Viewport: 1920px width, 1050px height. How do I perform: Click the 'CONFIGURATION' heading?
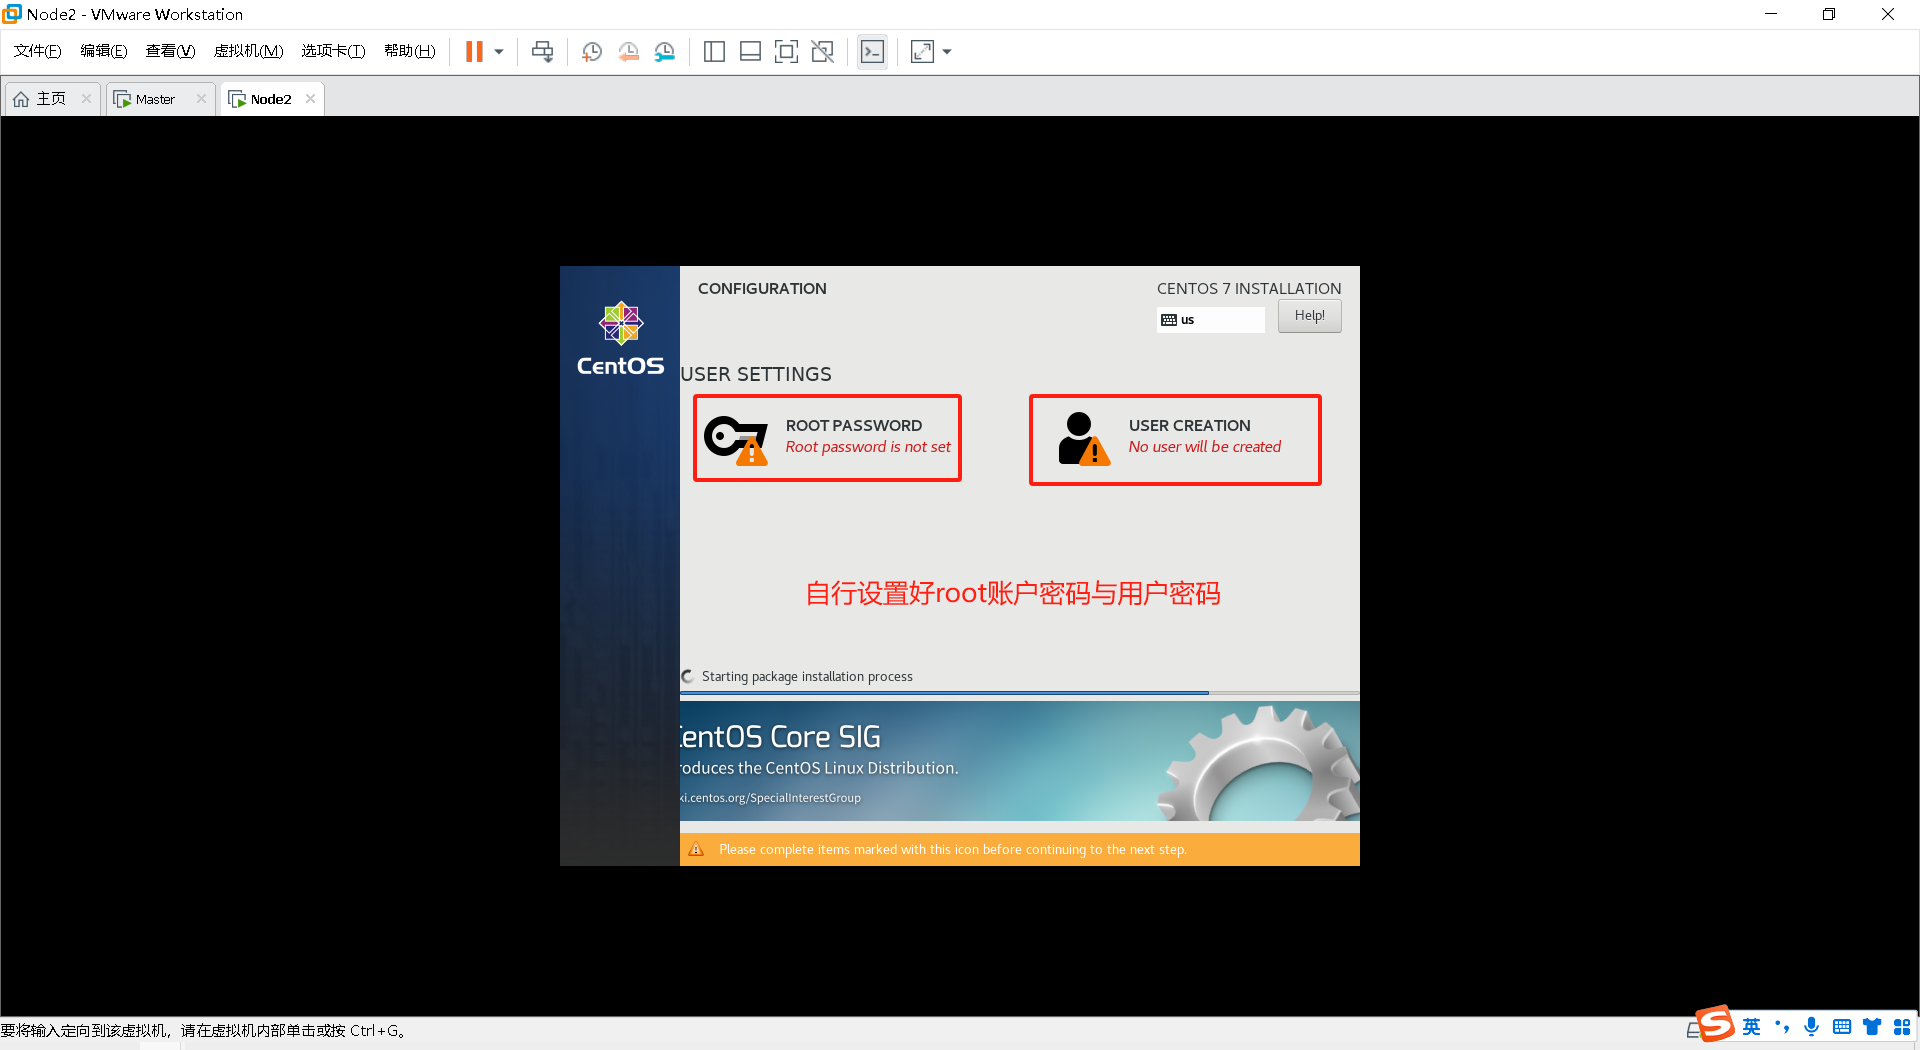[762, 289]
